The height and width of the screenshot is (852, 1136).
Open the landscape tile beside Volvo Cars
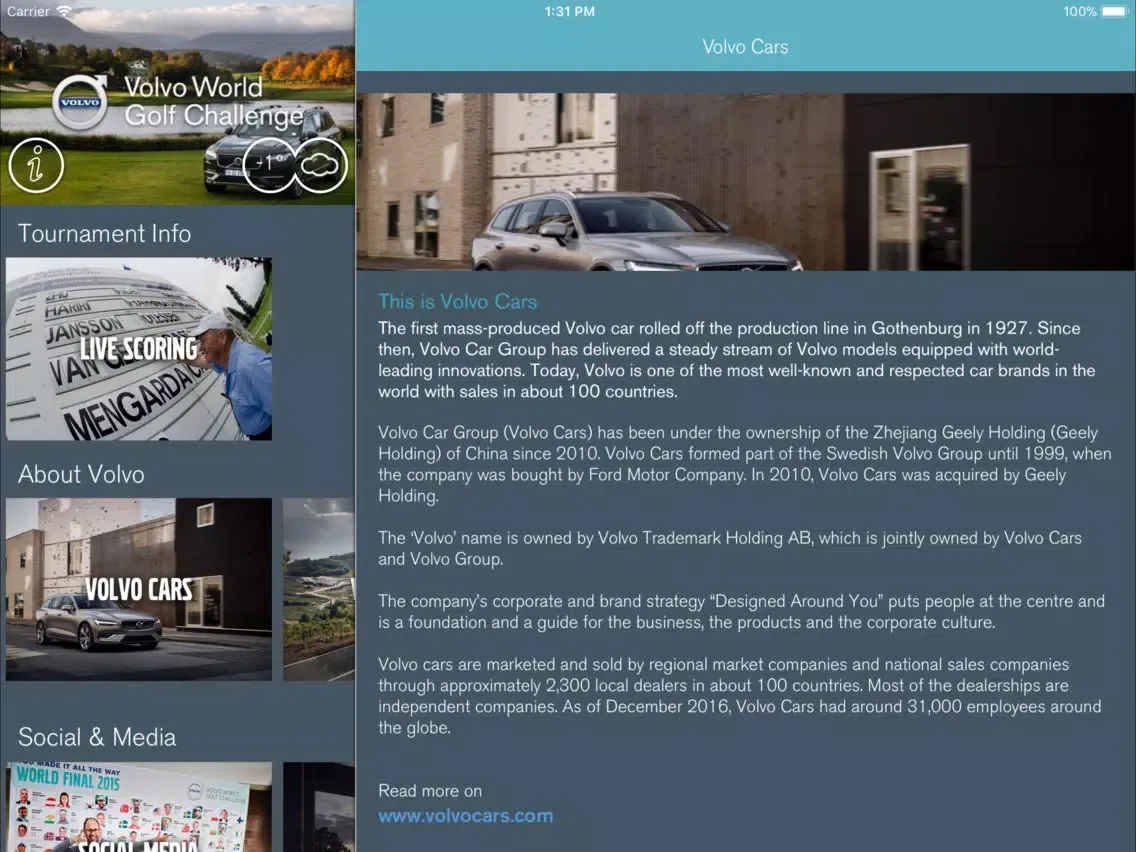click(x=319, y=589)
